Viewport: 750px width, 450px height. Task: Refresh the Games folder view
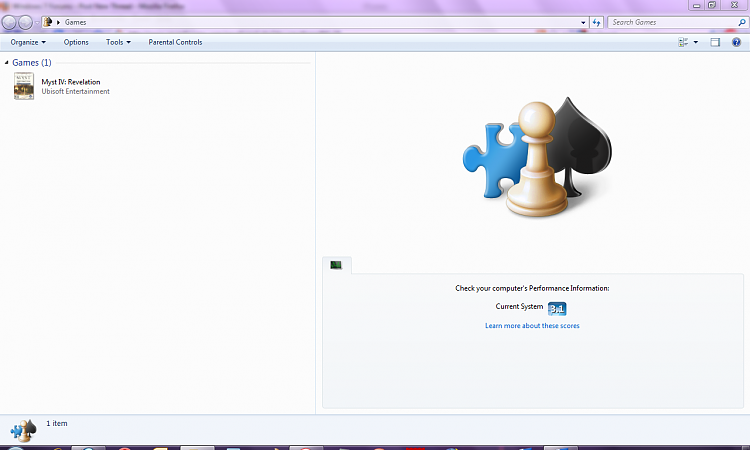(596, 22)
